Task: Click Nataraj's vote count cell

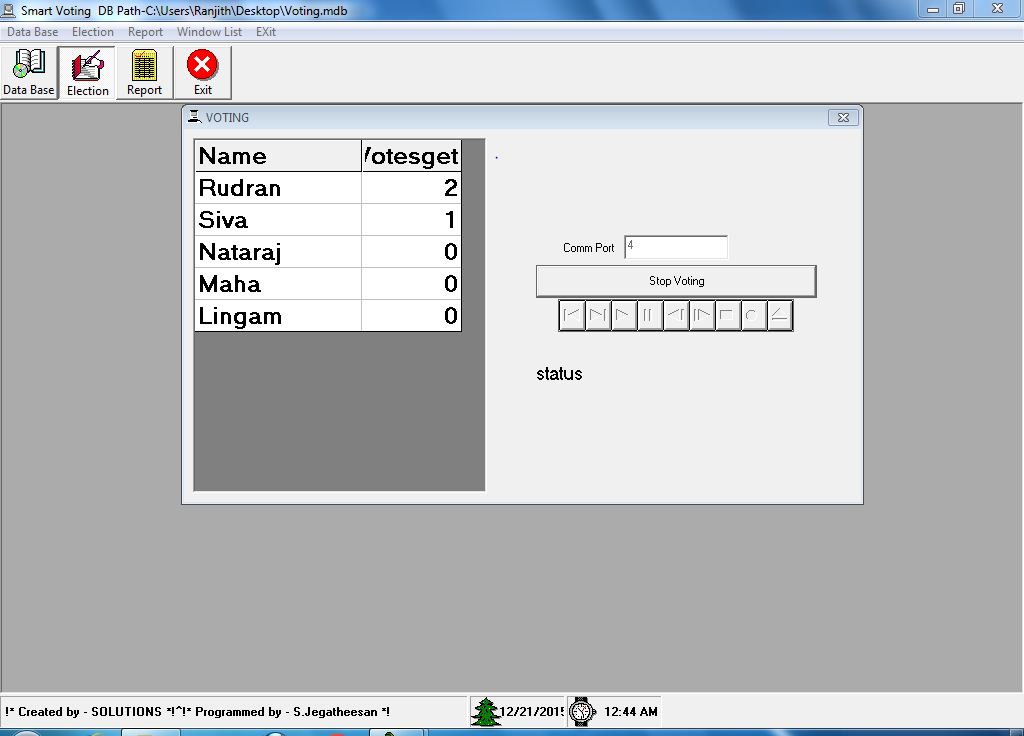Action: tap(411, 251)
